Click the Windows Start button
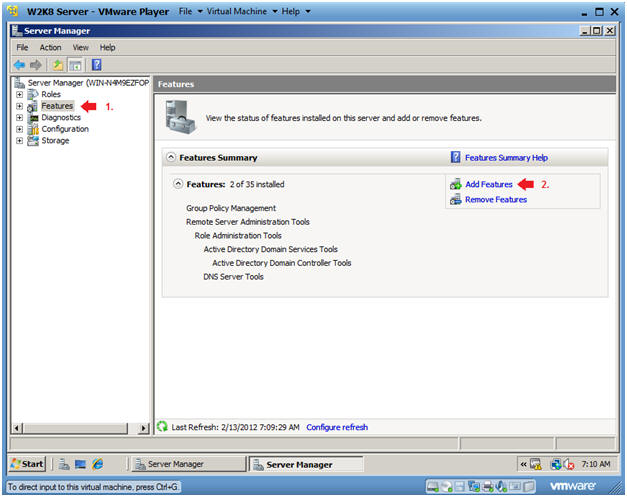The height and width of the screenshot is (497, 627). (27, 464)
